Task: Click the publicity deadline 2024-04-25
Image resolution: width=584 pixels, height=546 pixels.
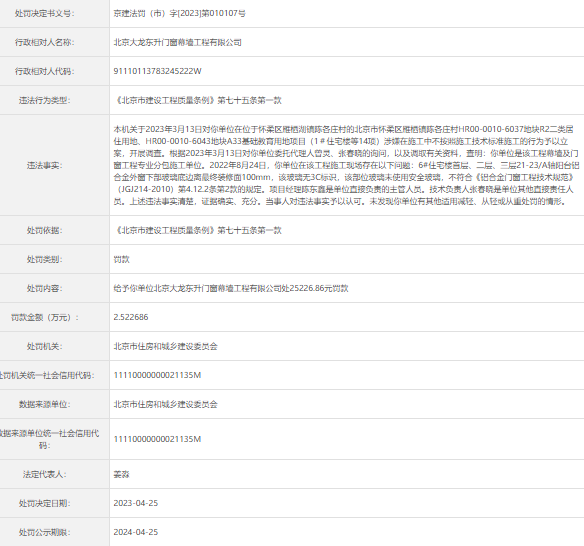Action: click(136, 532)
